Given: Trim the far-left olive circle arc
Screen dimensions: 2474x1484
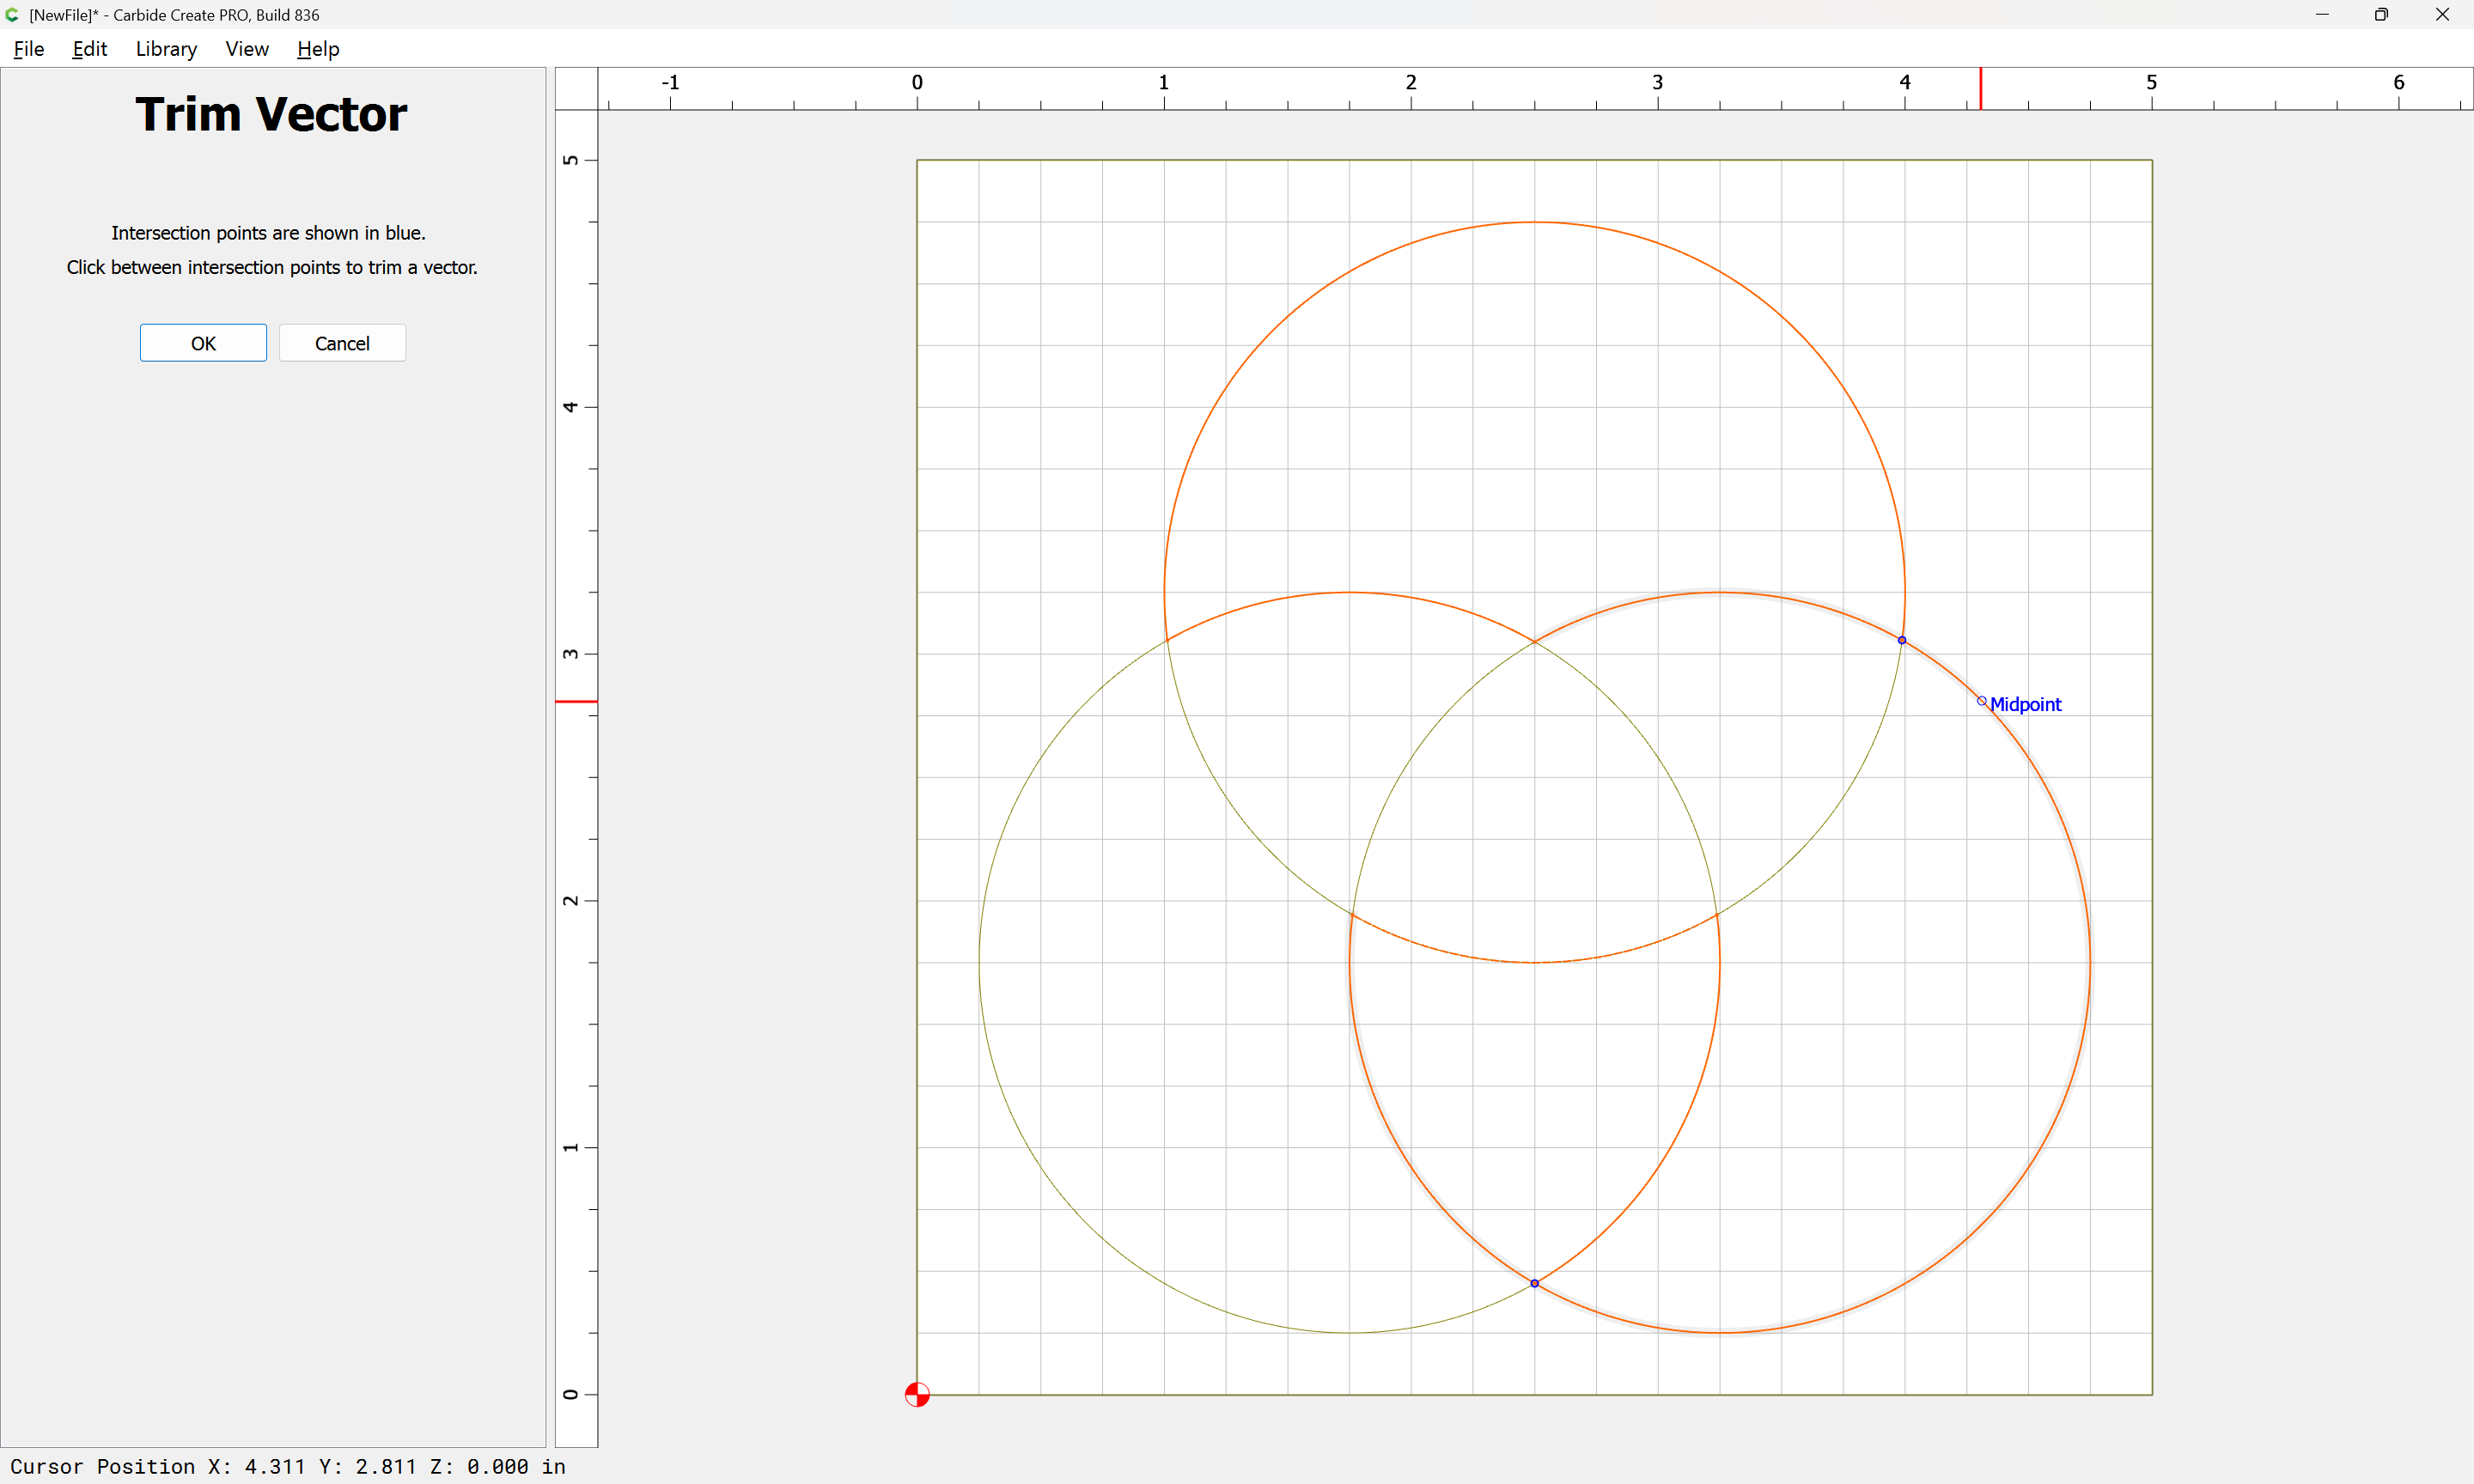Looking at the screenshot, I should tap(980, 962).
